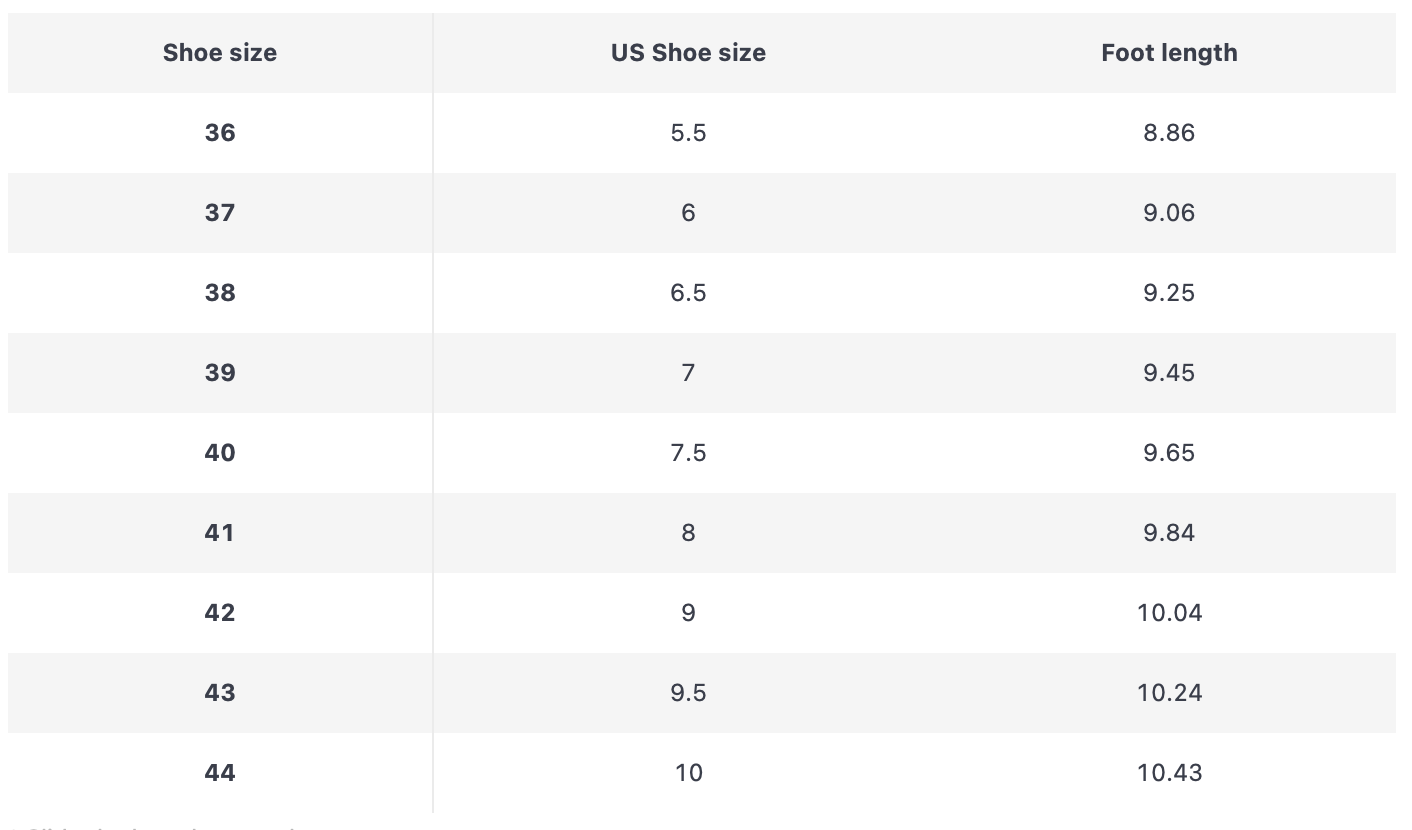The image size is (1412, 830).
Task: Click the "US Shoe size" column header
Action: click(688, 53)
